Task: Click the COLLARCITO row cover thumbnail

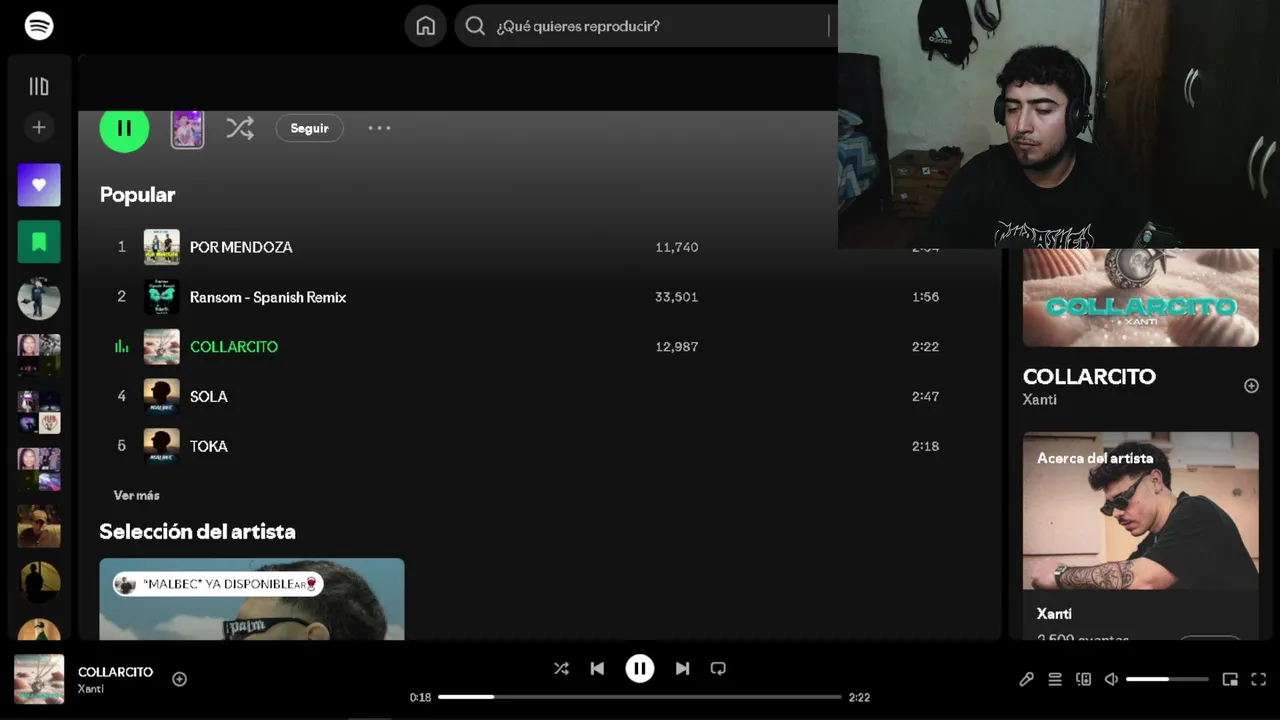Action: pyautogui.click(x=162, y=347)
